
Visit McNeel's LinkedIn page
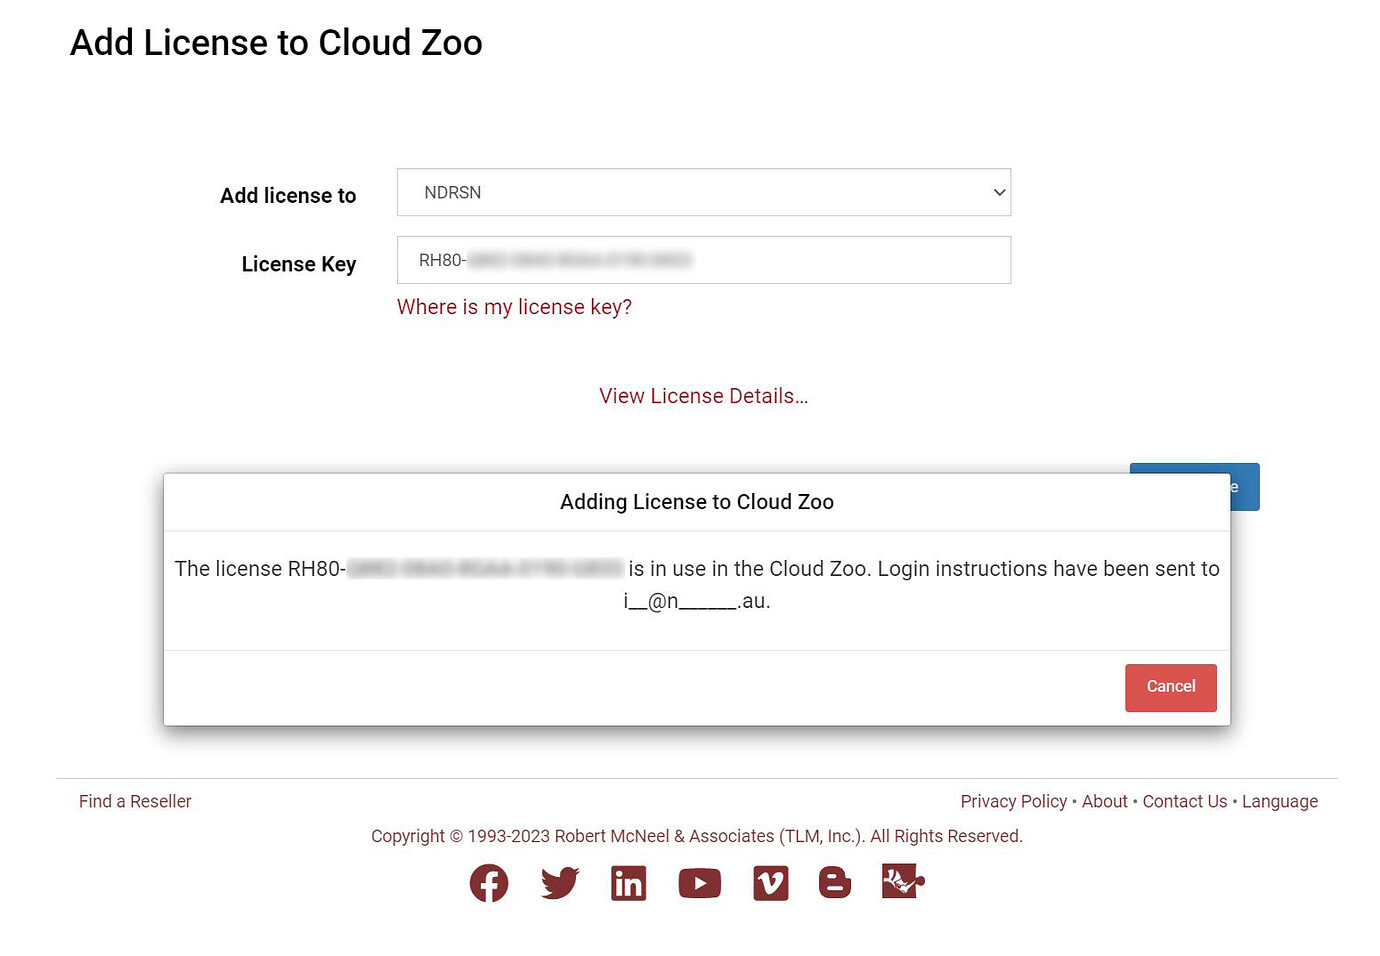pyautogui.click(x=629, y=883)
